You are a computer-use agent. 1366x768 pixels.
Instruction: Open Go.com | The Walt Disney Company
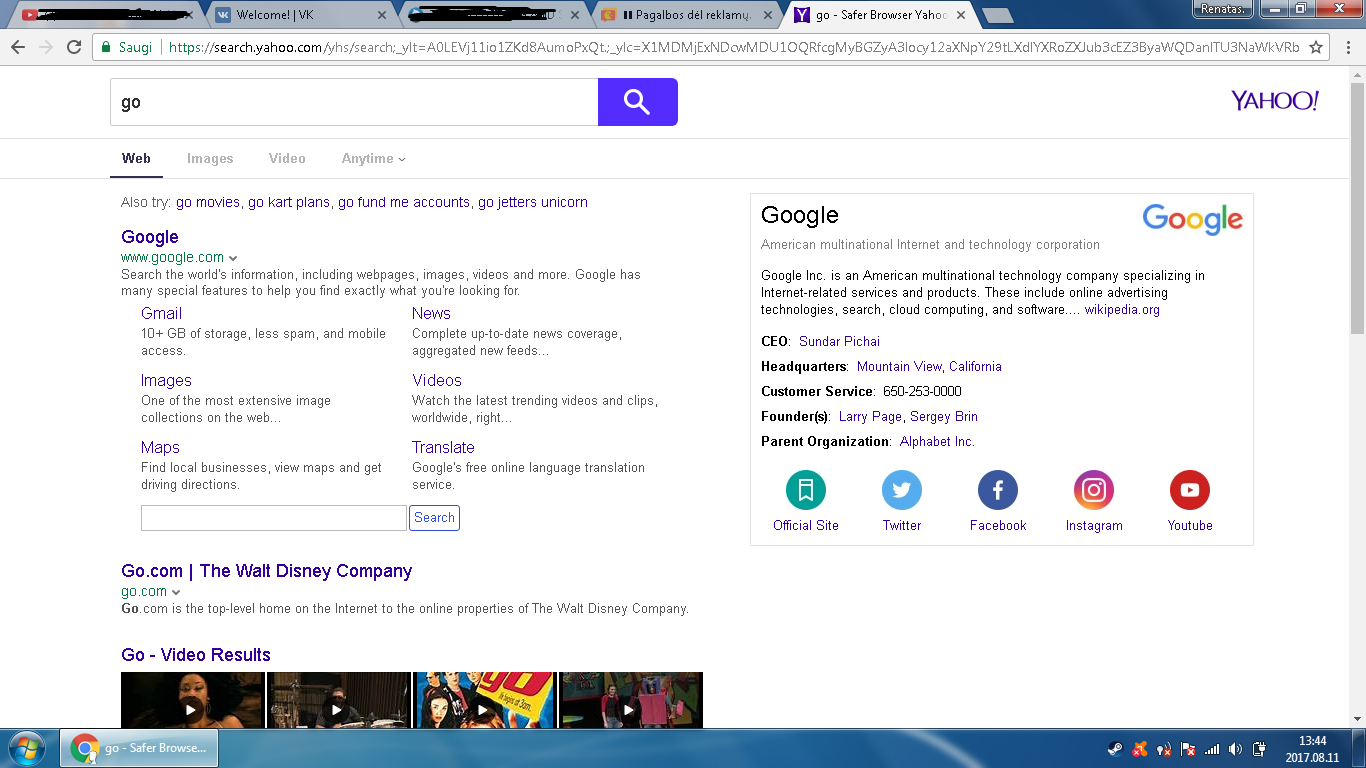(266, 571)
